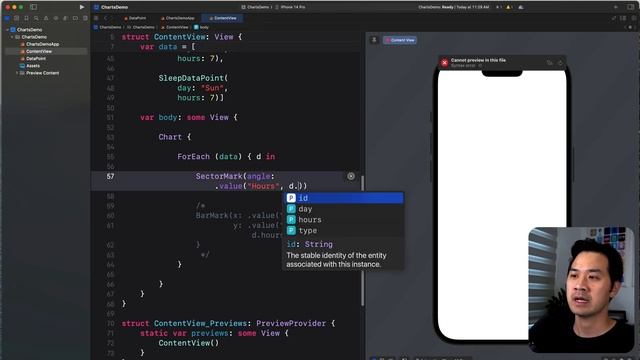Run the ChartsDemo project with the play button
The image size is (640, 360).
point(82,7)
